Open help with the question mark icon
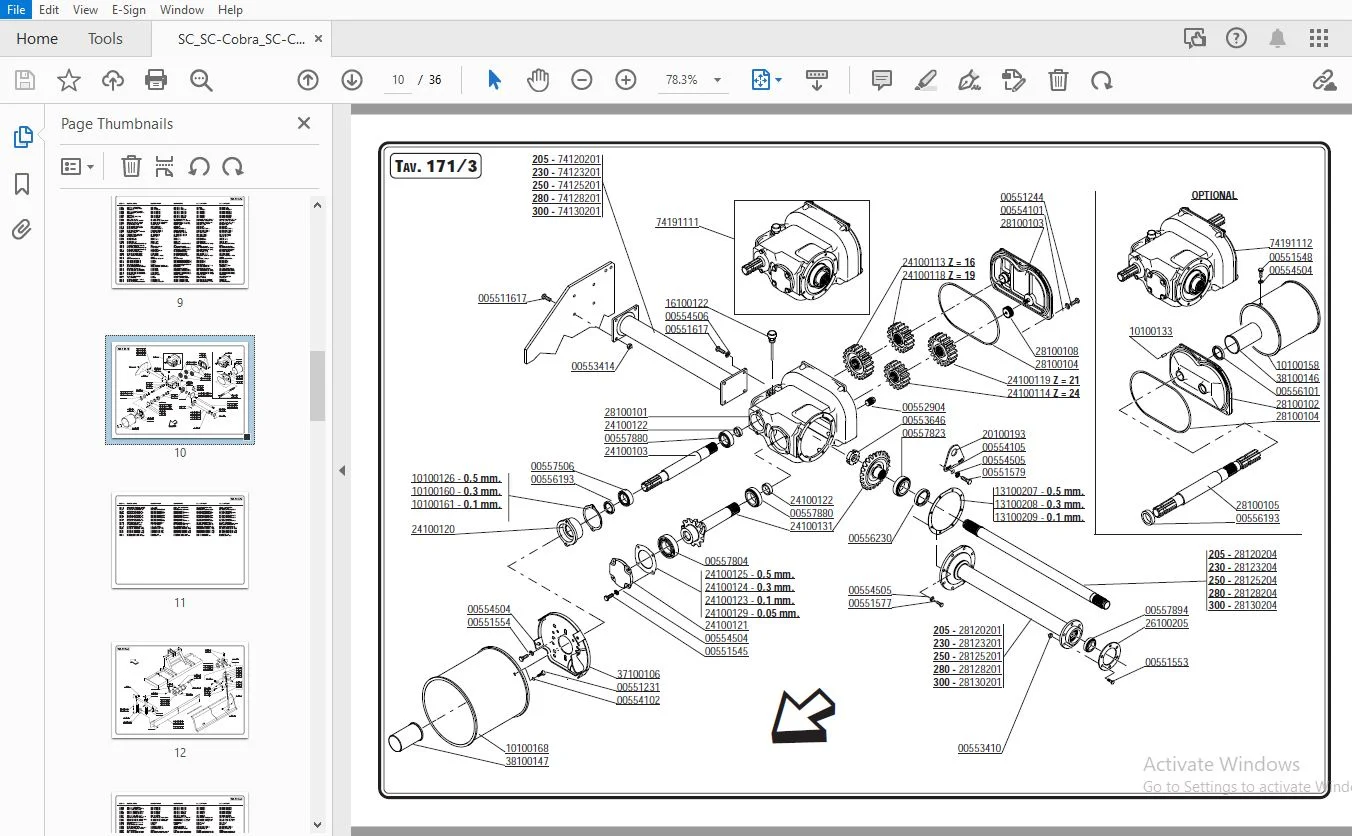The height and width of the screenshot is (836, 1352). click(1236, 39)
